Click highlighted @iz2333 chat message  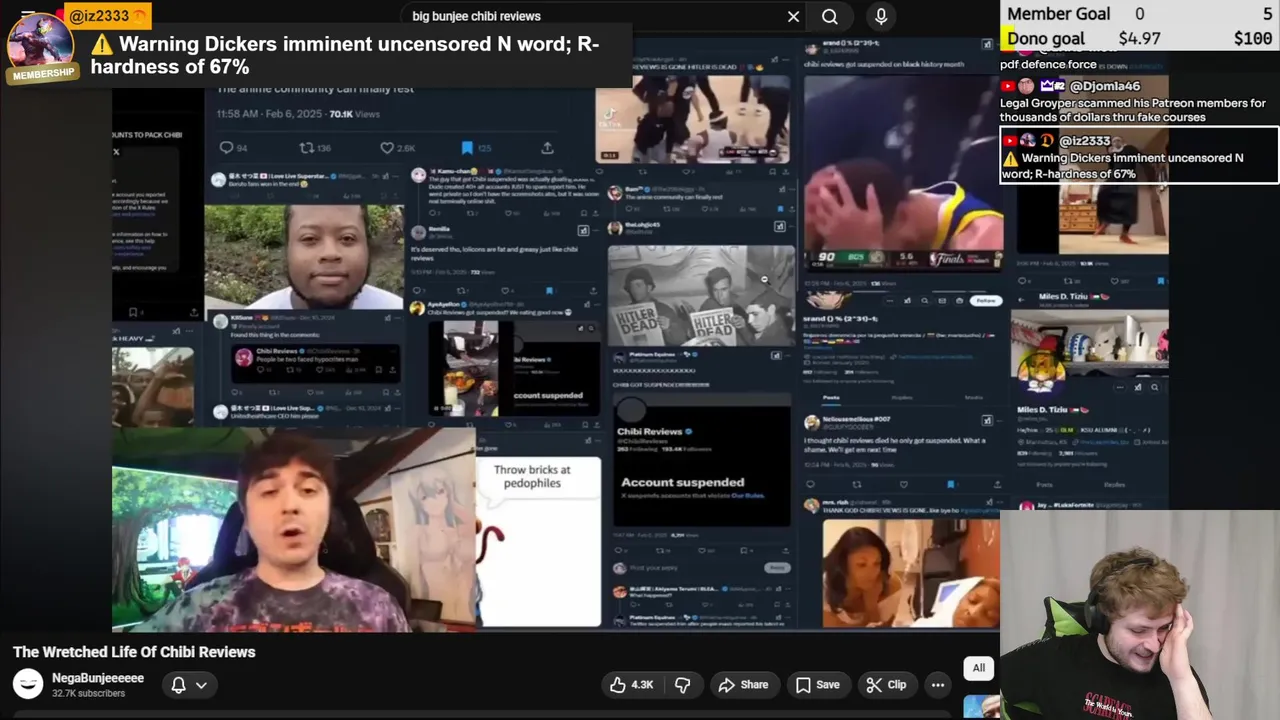click(x=1139, y=156)
